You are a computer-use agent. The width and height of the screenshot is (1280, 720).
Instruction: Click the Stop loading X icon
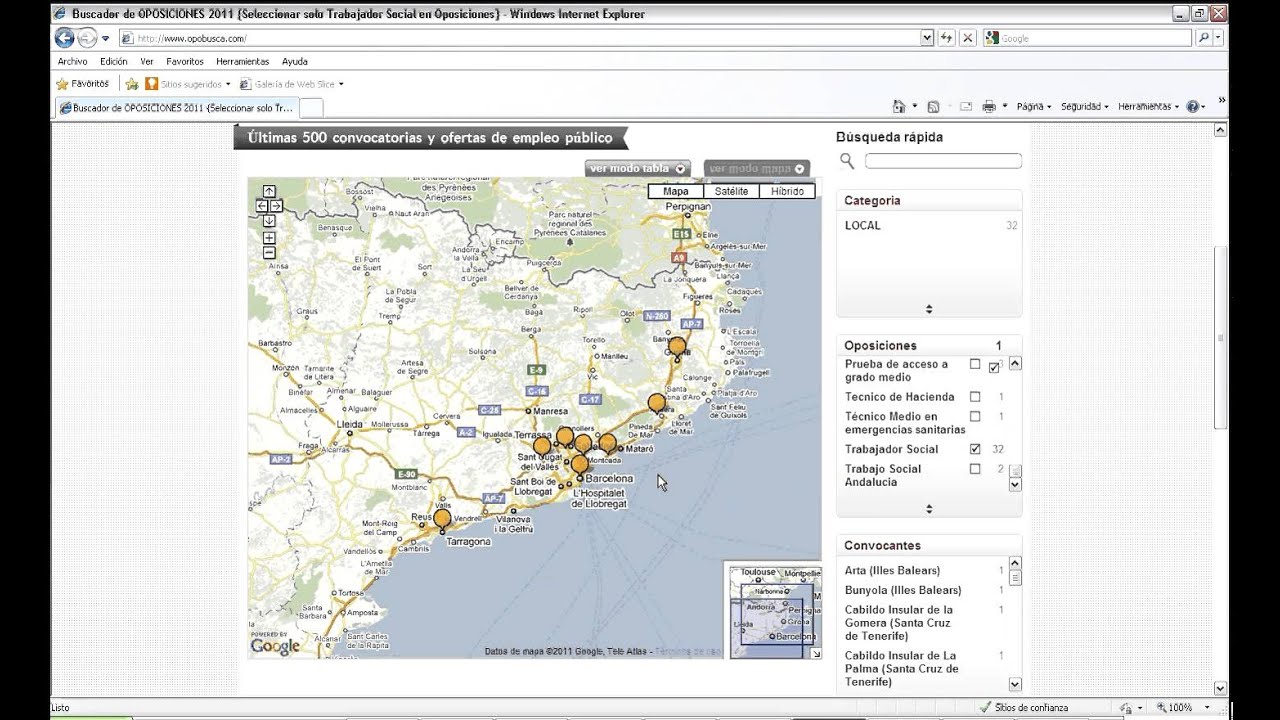(967, 38)
